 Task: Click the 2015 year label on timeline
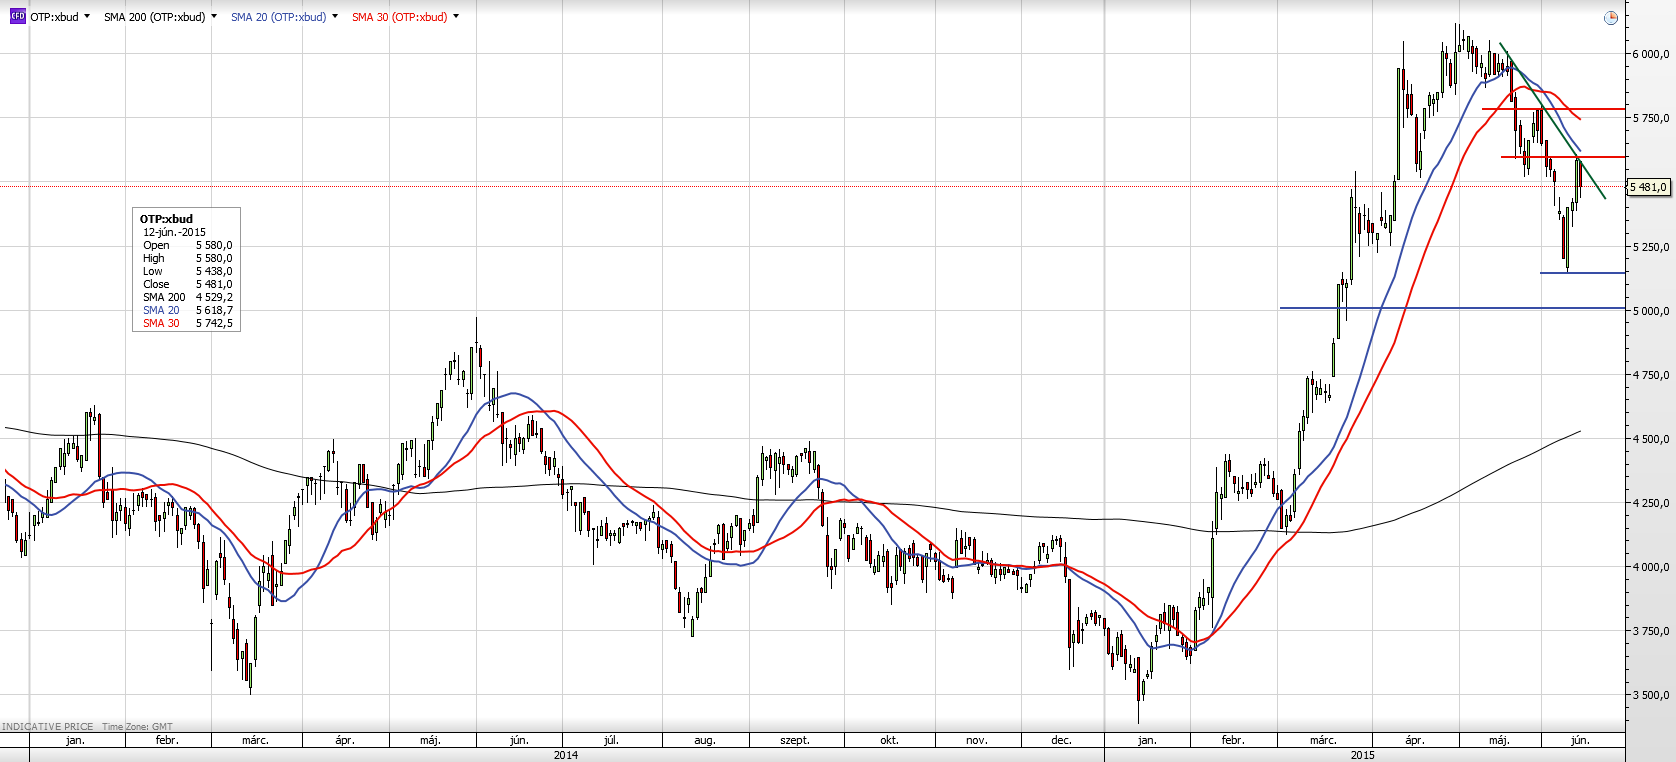(1362, 755)
